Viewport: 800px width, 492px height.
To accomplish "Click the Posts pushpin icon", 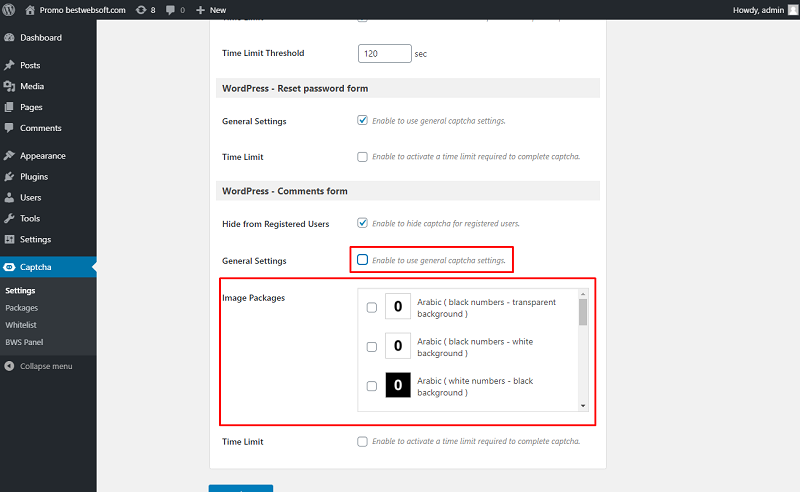I will (9, 65).
